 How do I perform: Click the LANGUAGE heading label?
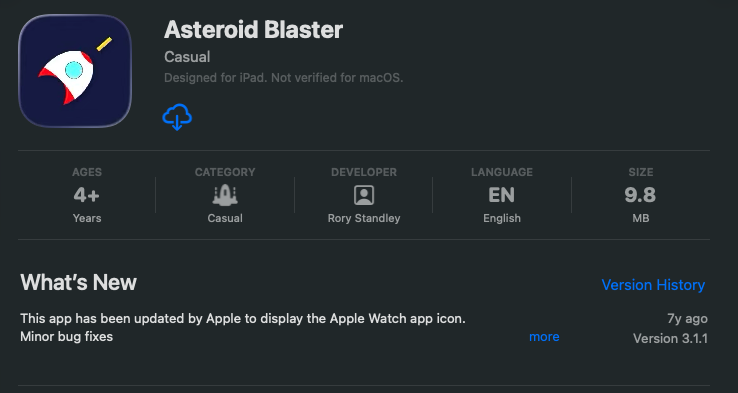(x=502, y=172)
